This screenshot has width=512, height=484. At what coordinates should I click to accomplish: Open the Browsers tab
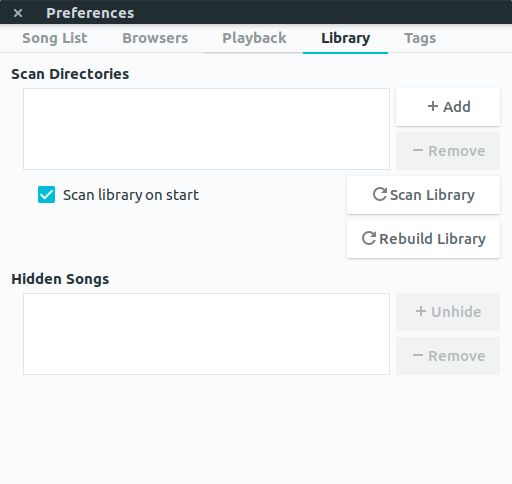point(155,38)
